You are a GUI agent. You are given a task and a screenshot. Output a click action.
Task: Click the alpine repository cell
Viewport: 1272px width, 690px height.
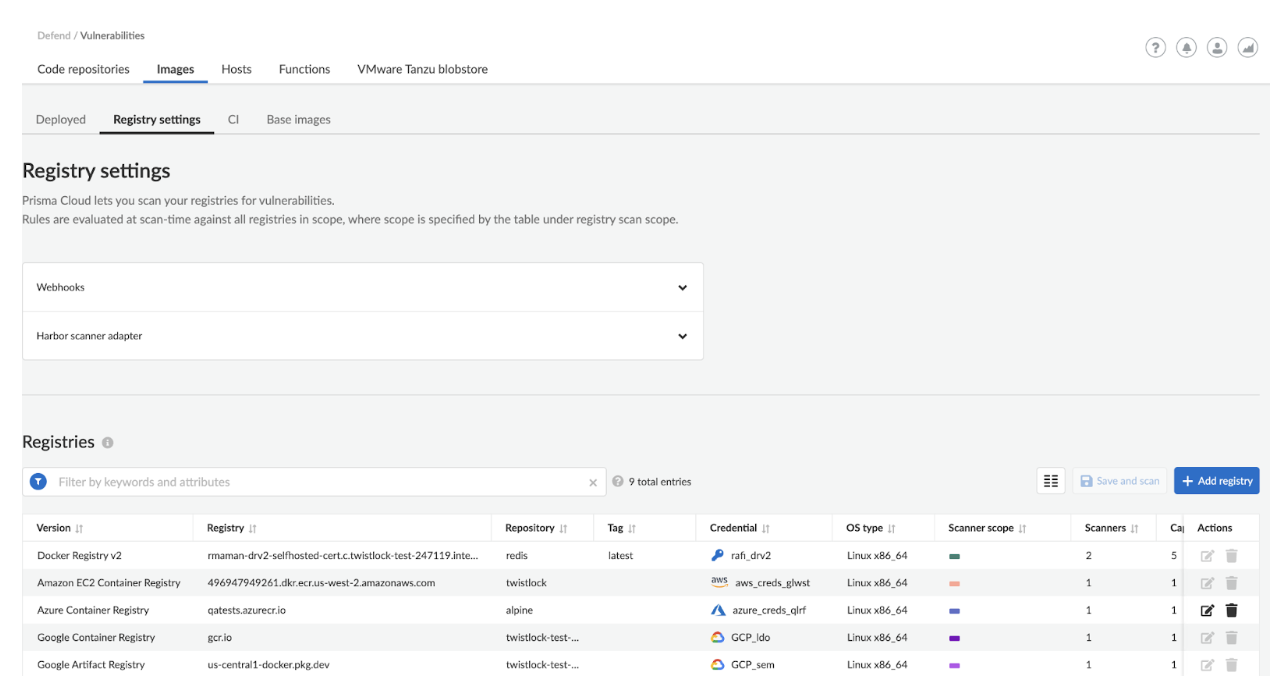pos(519,610)
